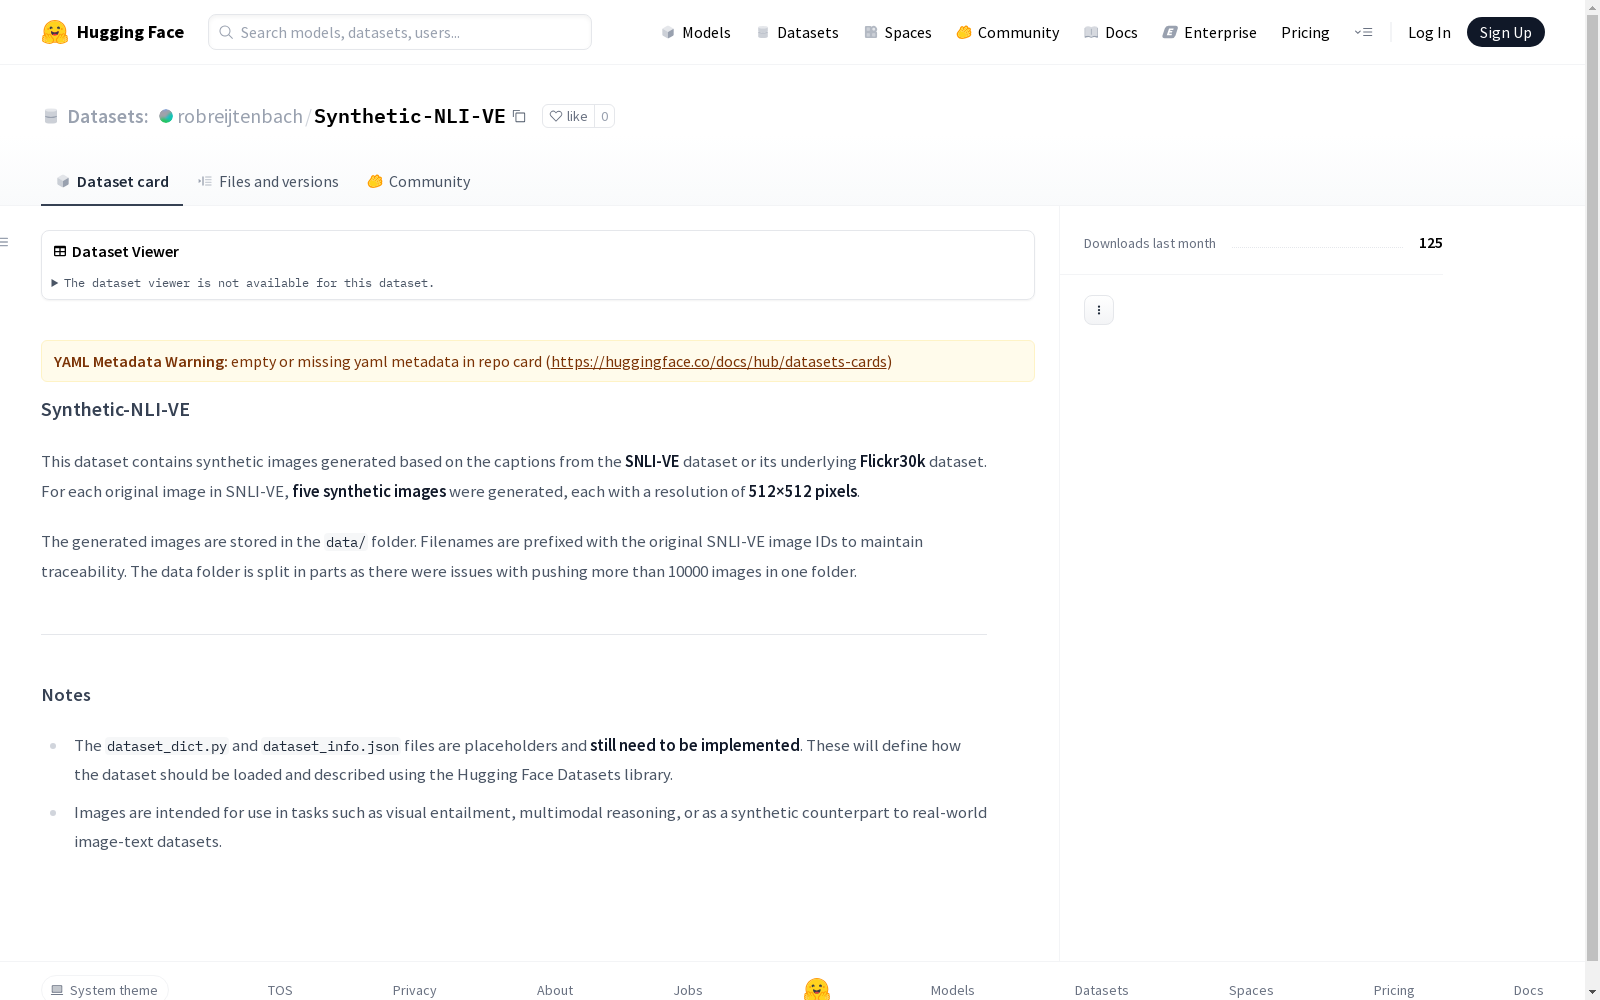Click the bold Flickr30k text

point(892,461)
